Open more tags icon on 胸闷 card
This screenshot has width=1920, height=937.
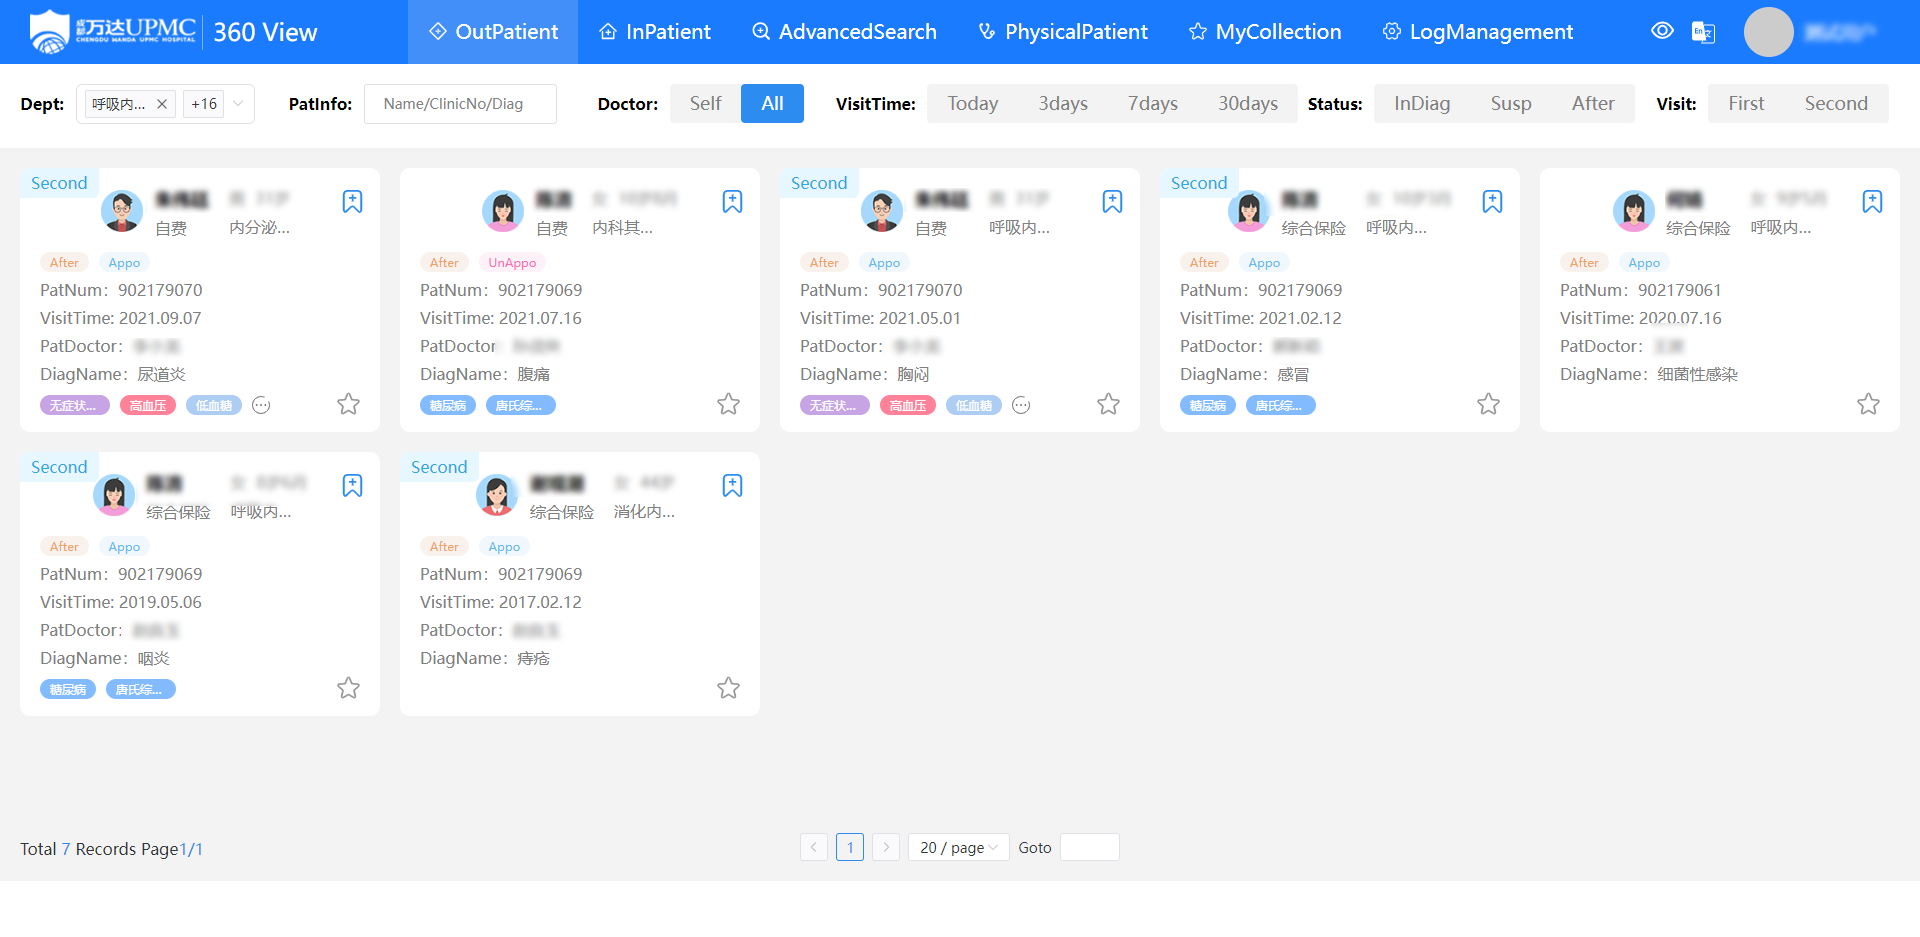click(1021, 405)
